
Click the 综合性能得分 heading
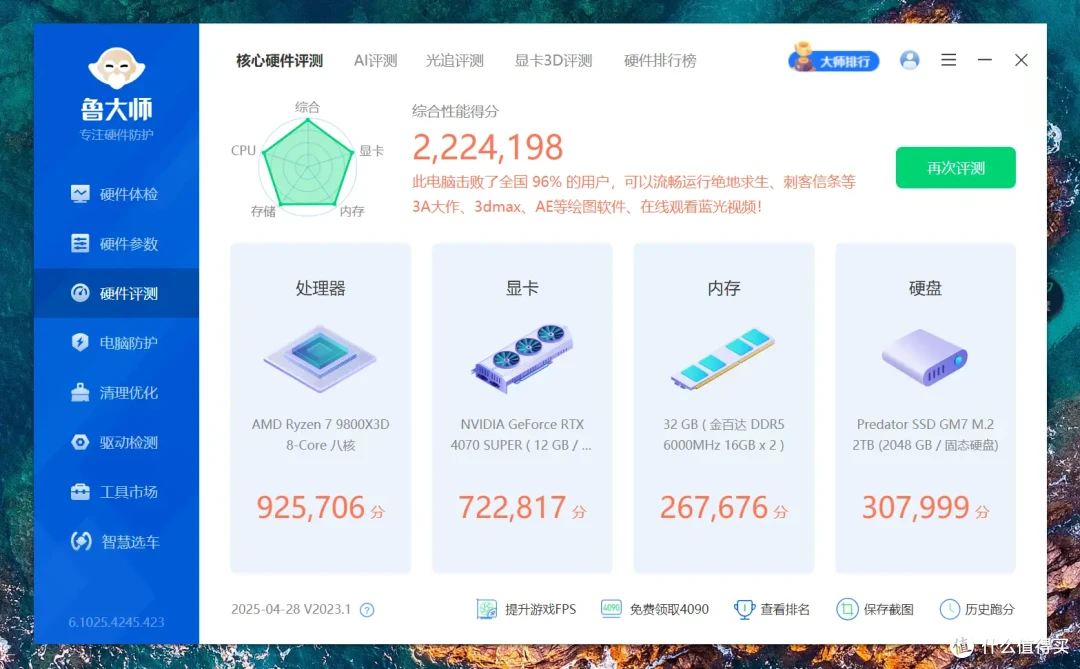[455, 111]
